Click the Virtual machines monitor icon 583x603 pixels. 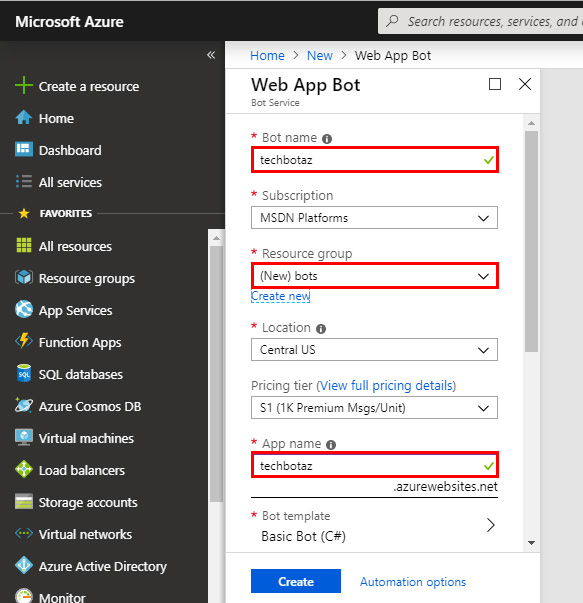pyautogui.click(x=24, y=437)
